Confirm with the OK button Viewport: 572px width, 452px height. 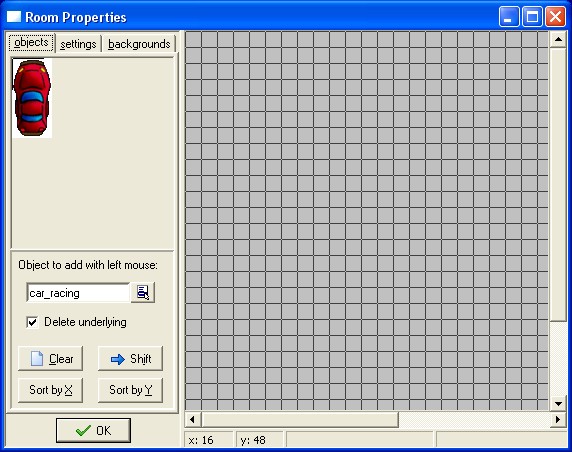[93, 430]
